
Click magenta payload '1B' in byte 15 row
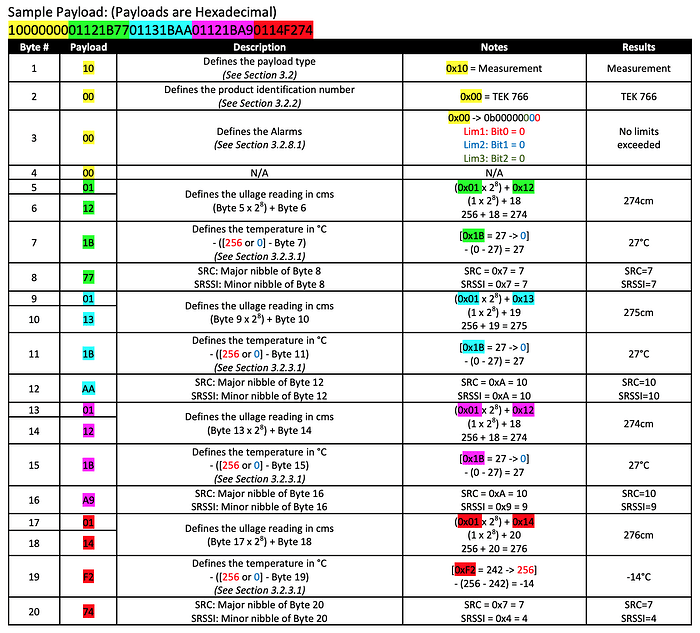(x=88, y=465)
